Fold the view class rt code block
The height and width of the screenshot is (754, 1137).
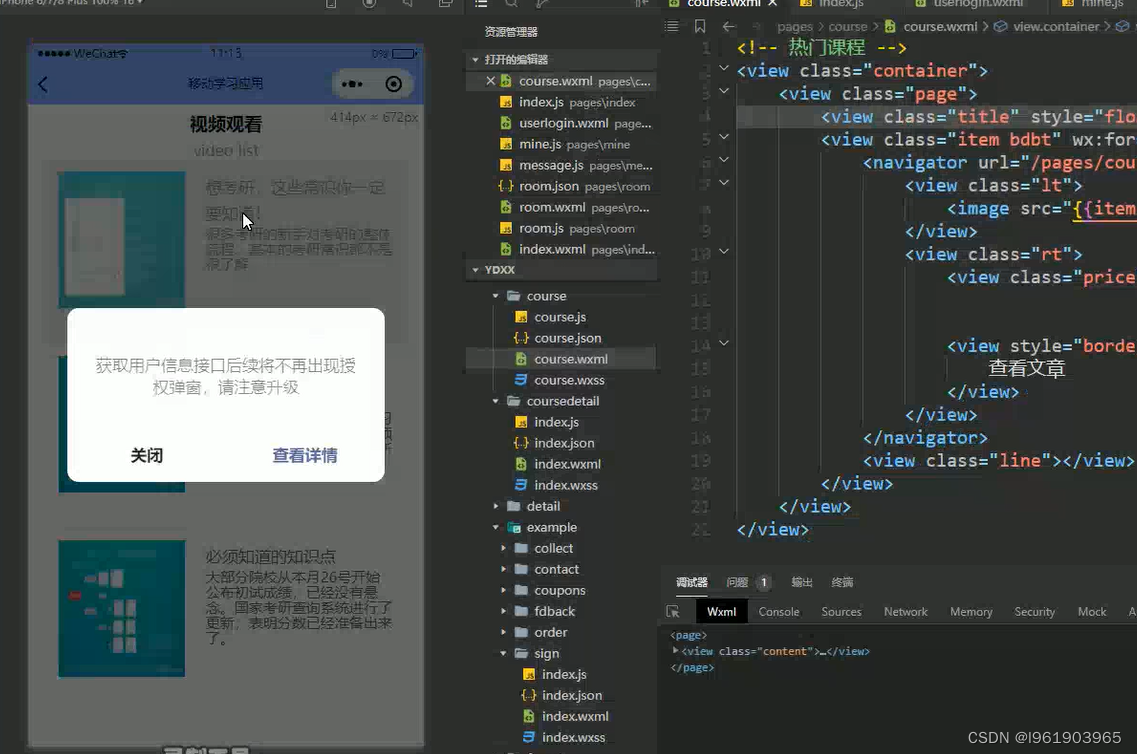point(724,252)
